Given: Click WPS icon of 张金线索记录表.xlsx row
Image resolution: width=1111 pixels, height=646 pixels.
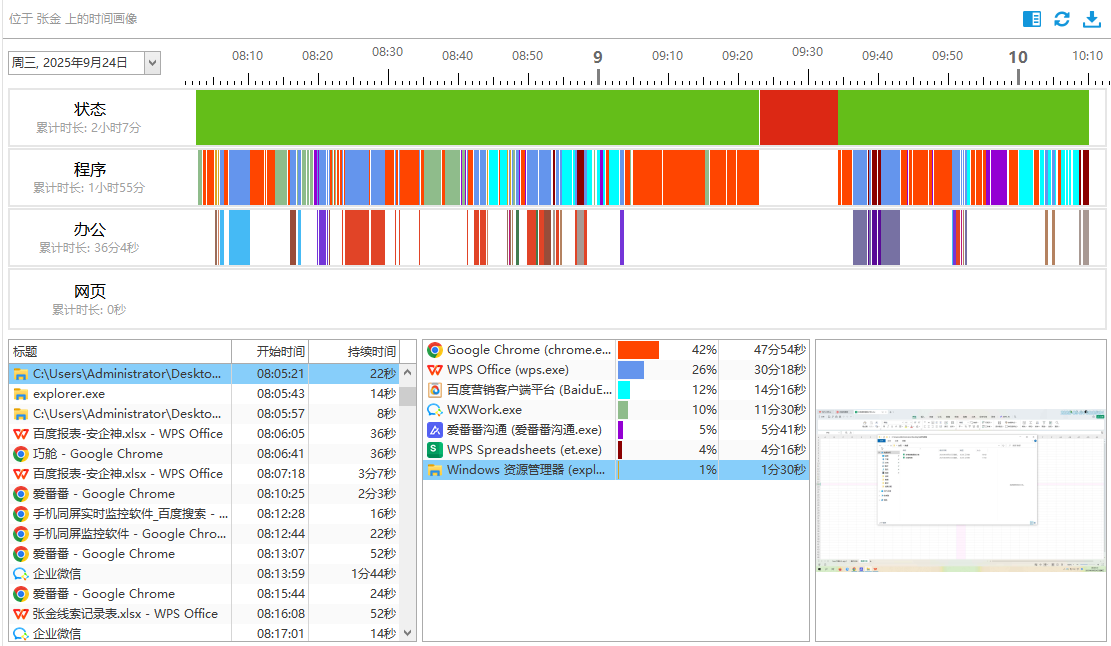Looking at the screenshot, I should pos(21,614).
